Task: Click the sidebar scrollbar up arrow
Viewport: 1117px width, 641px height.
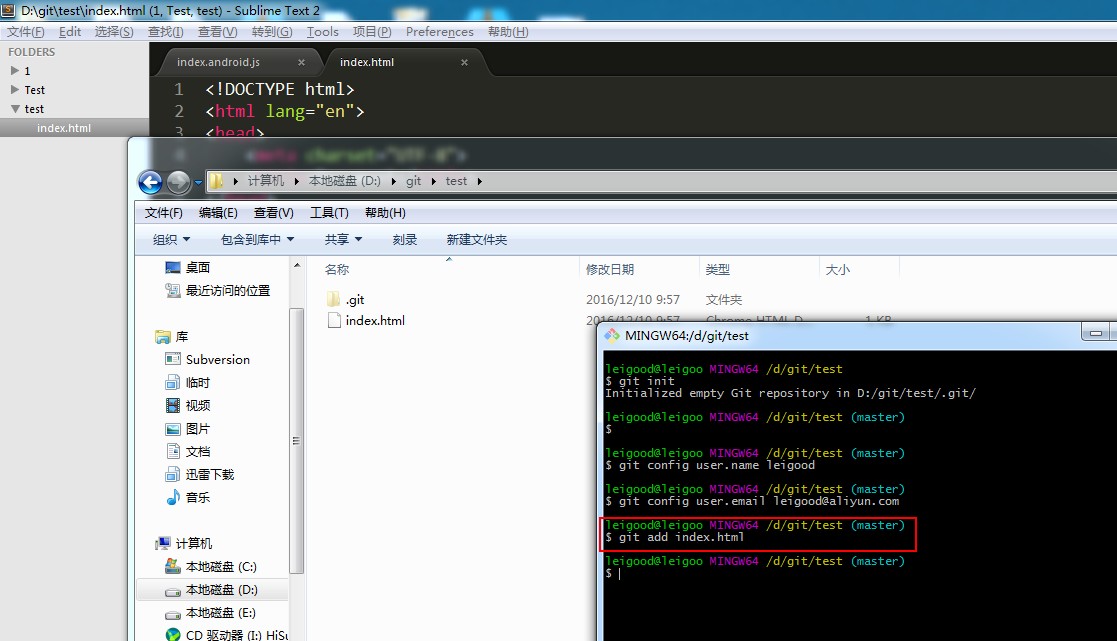Action: point(297,266)
